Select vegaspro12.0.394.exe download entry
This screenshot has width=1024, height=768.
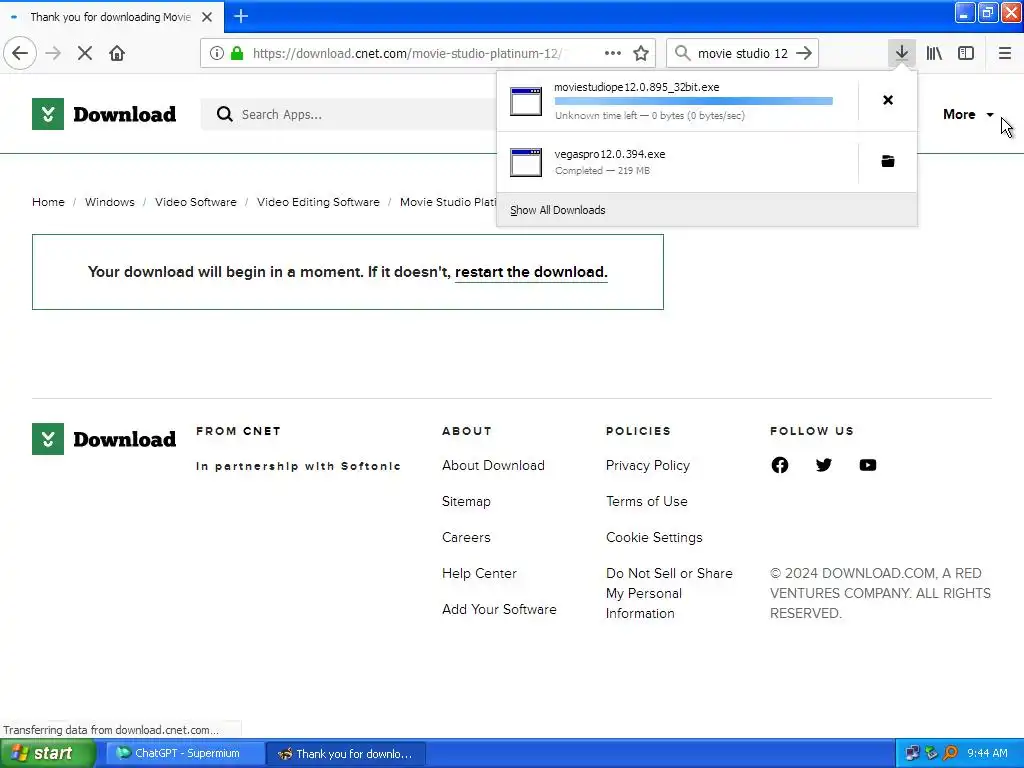click(x=678, y=162)
